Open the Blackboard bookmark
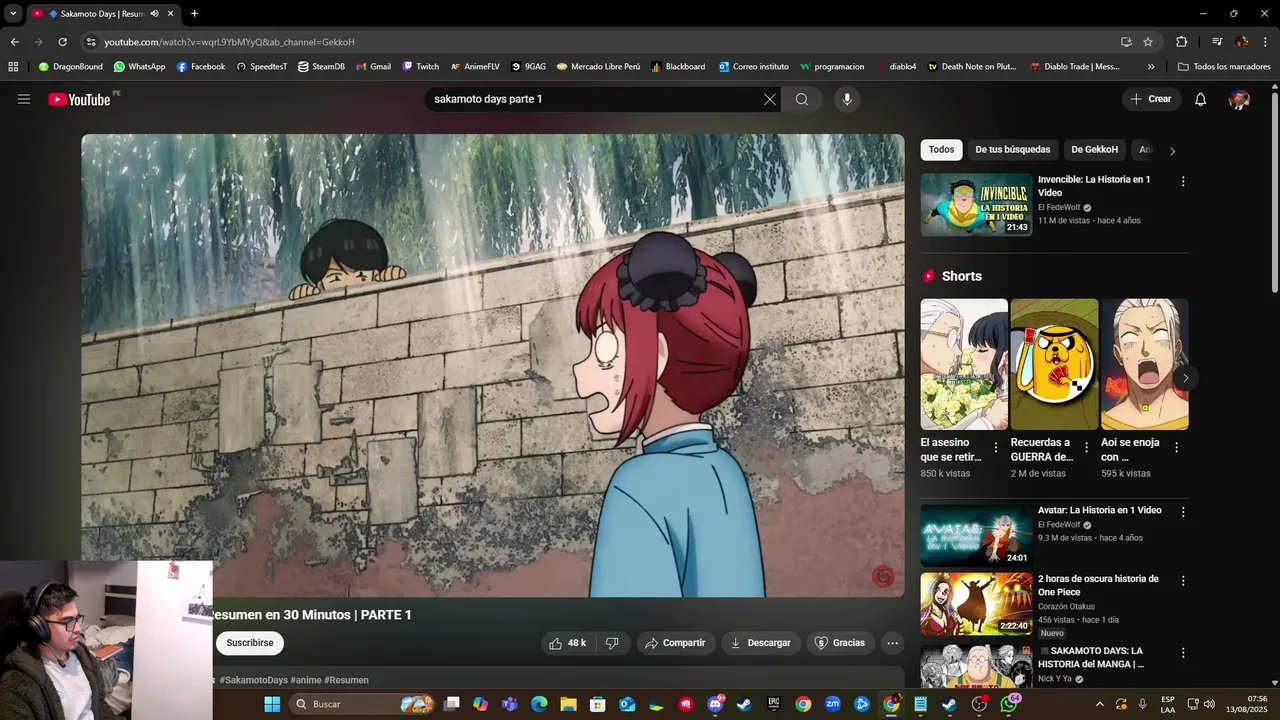 678,67
